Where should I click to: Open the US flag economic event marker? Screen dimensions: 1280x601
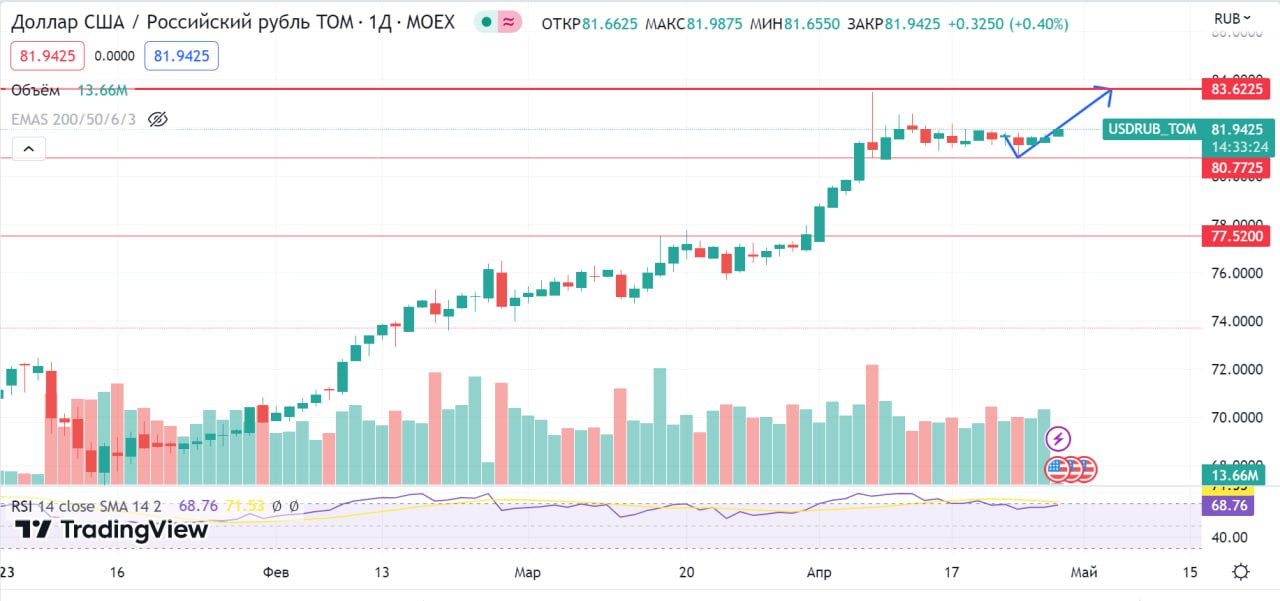(1058, 467)
